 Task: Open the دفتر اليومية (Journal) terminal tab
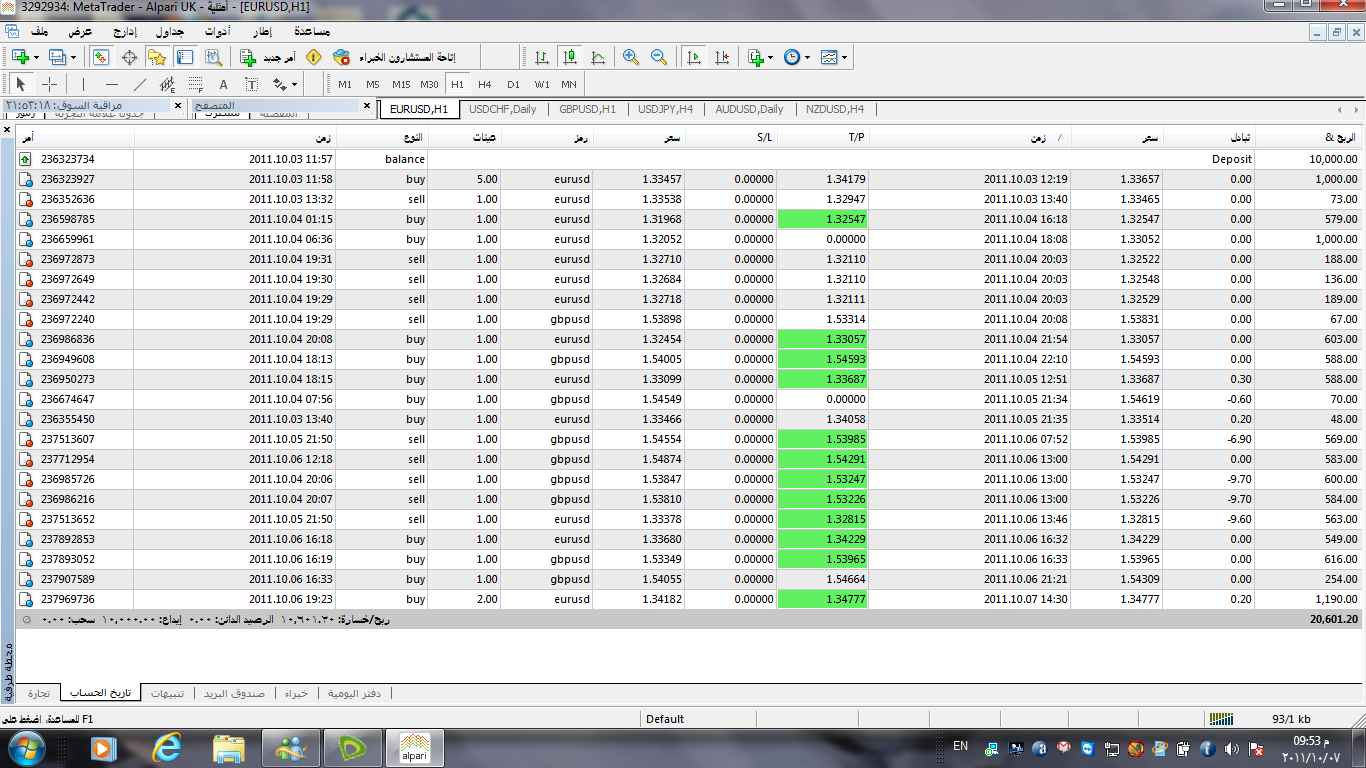pos(355,692)
